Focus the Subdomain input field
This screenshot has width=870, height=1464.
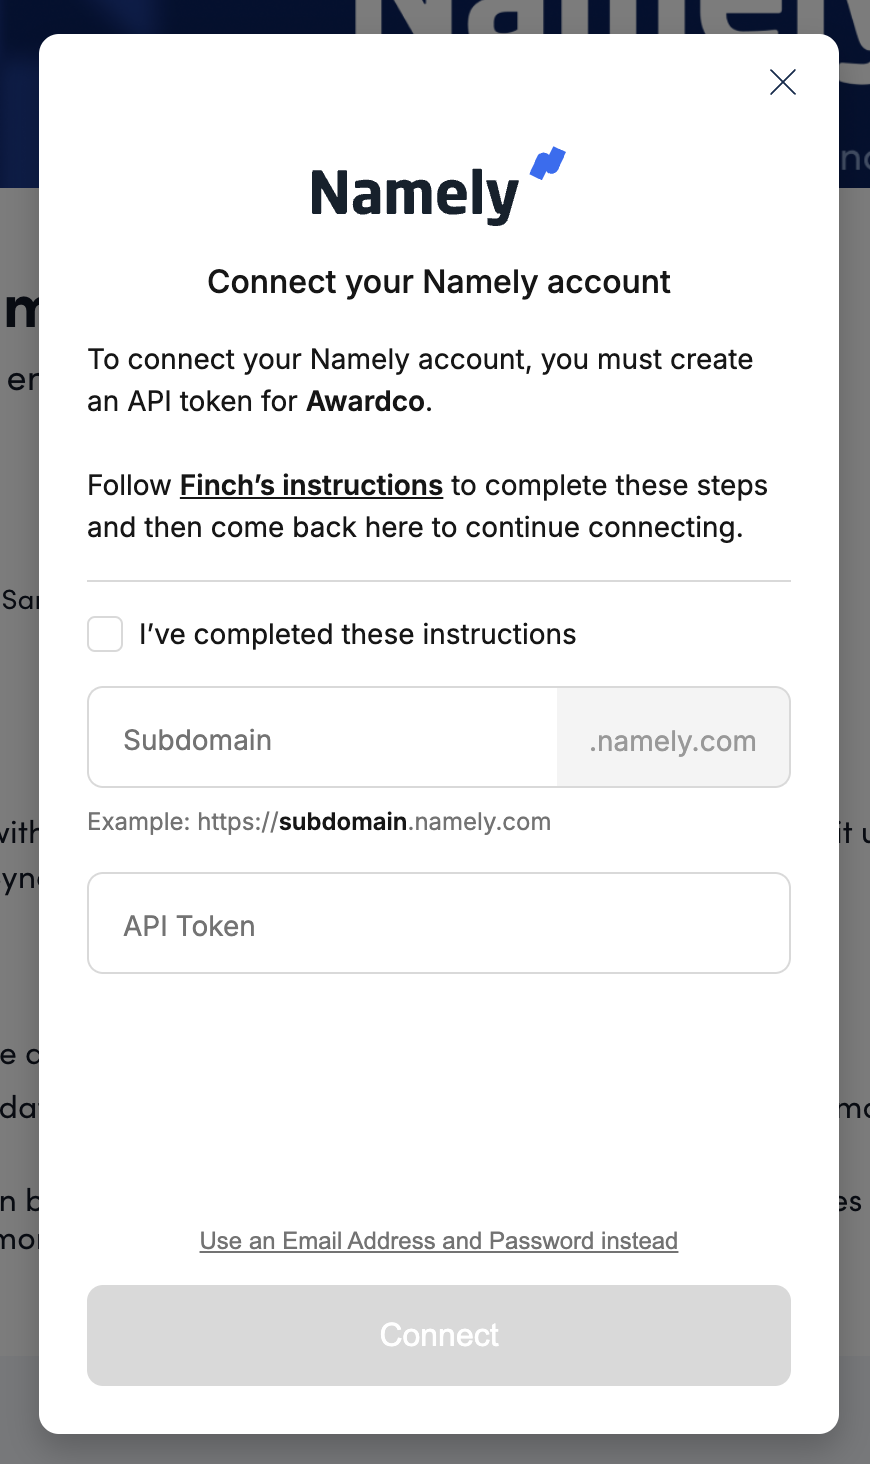pyautogui.click(x=322, y=738)
